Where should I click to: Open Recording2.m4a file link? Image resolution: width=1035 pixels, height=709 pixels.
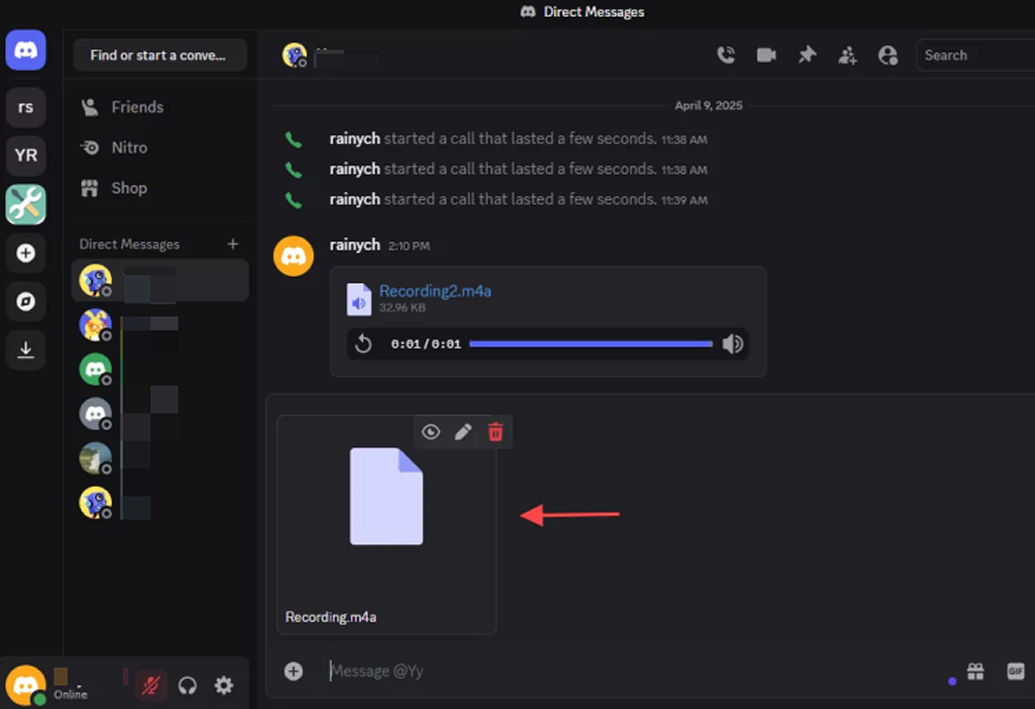[435, 291]
